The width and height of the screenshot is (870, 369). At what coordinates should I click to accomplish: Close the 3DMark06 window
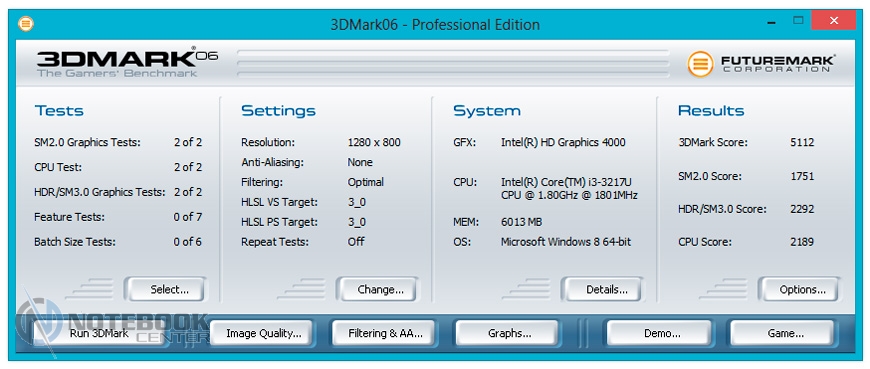pyautogui.click(x=833, y=21)
